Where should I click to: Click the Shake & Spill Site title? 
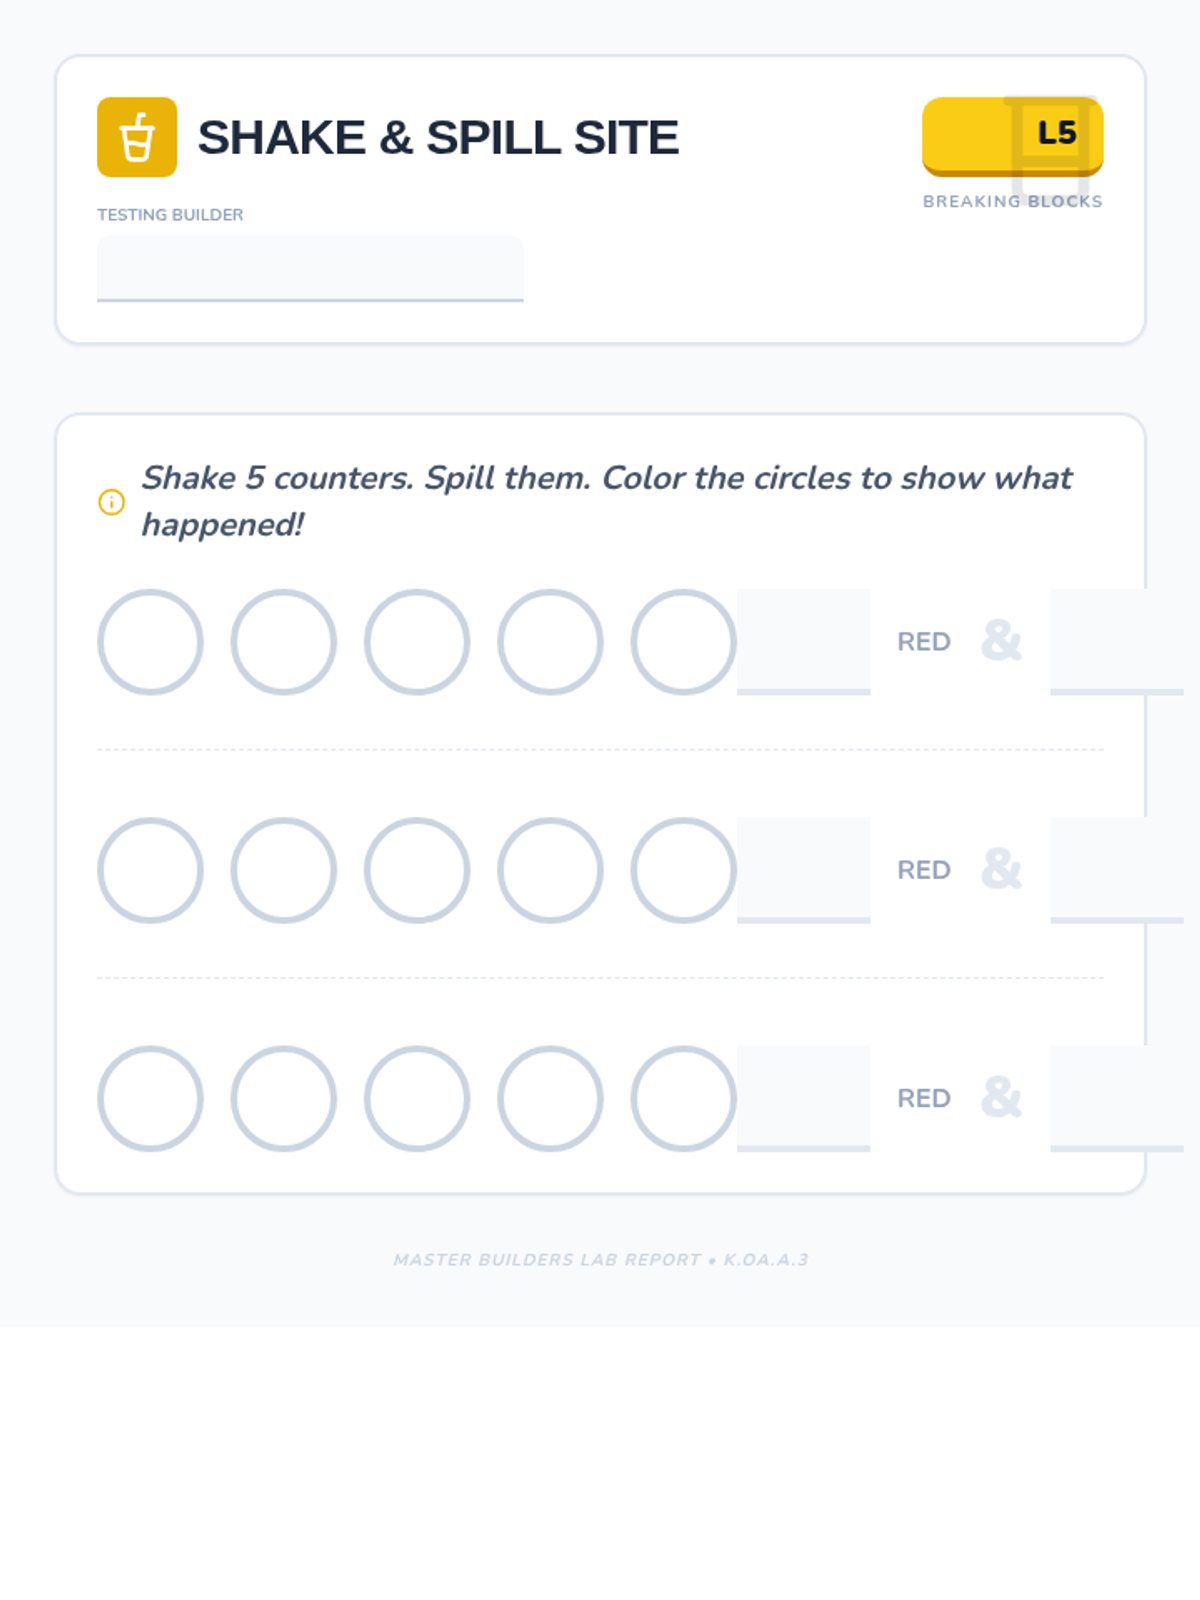[438, 137]
